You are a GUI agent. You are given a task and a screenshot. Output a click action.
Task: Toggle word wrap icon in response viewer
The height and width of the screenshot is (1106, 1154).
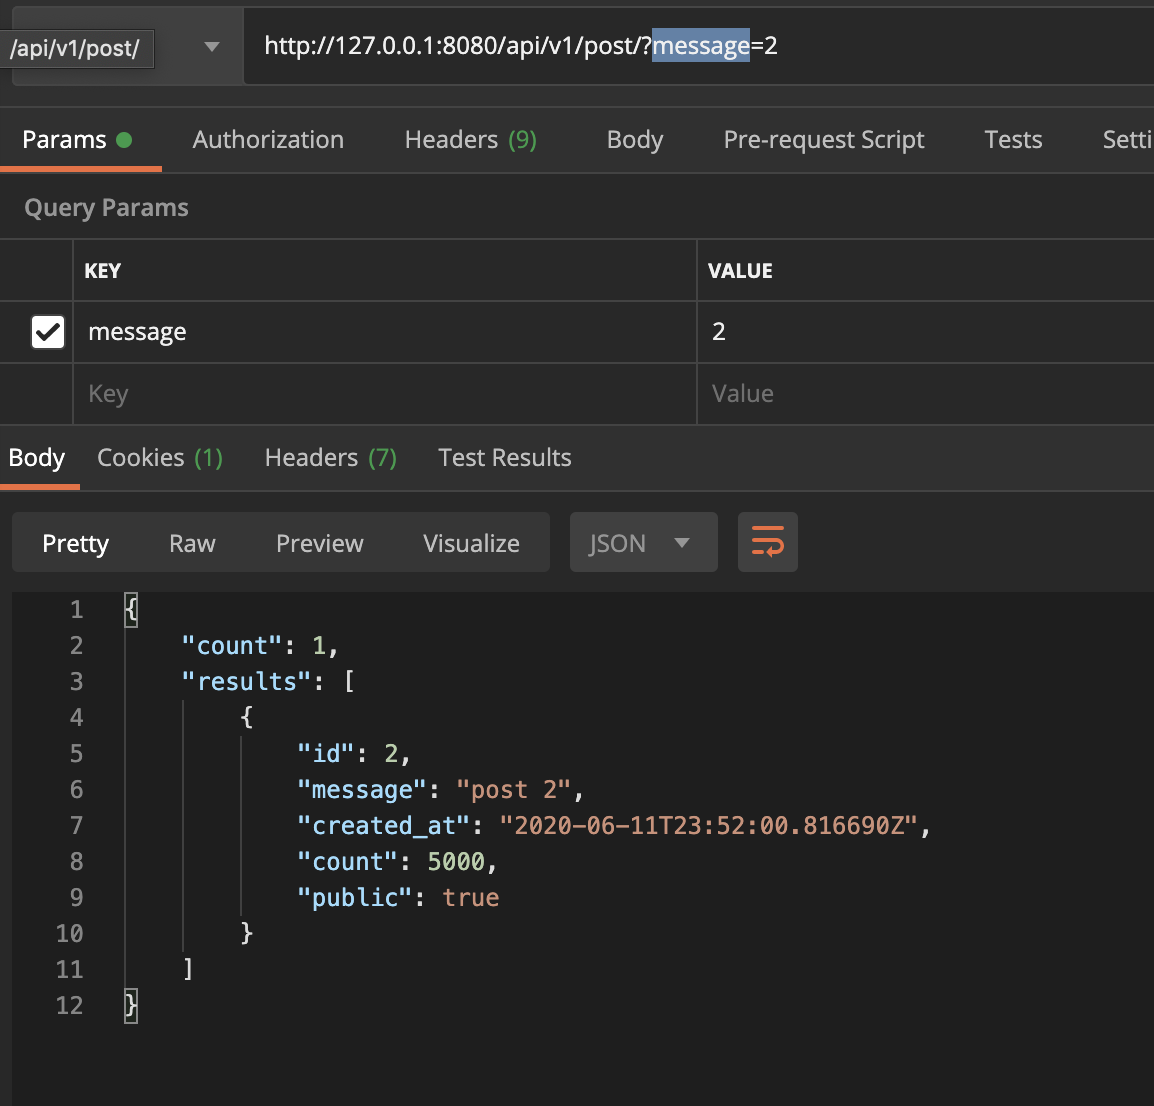pos(768,542)
